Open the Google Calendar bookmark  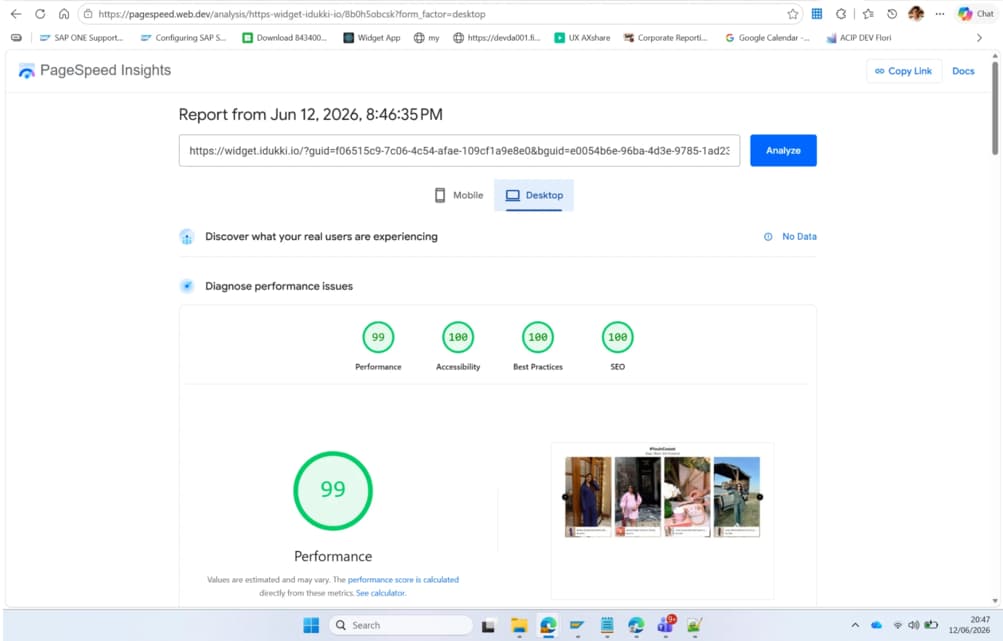[x=767, y=38]
